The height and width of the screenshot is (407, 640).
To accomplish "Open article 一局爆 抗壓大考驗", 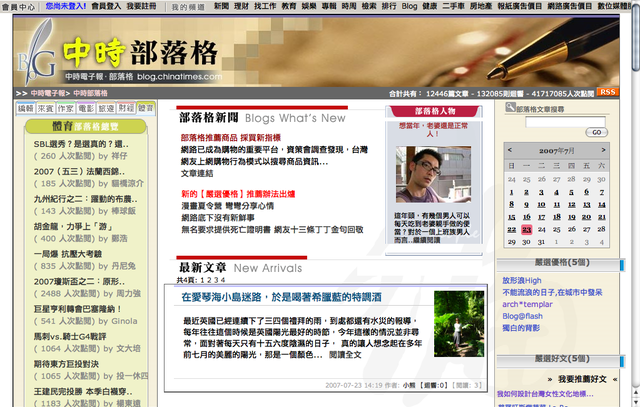I will 67,254.
